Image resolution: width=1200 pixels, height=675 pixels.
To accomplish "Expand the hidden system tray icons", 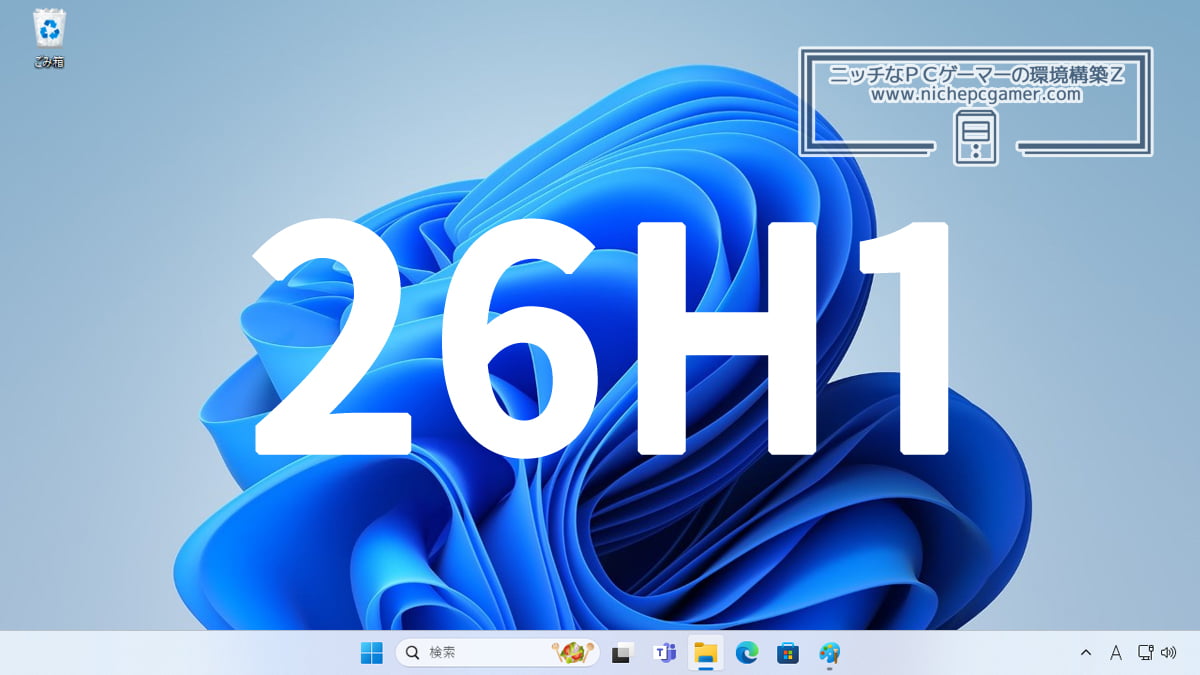I will point(1086,652).
